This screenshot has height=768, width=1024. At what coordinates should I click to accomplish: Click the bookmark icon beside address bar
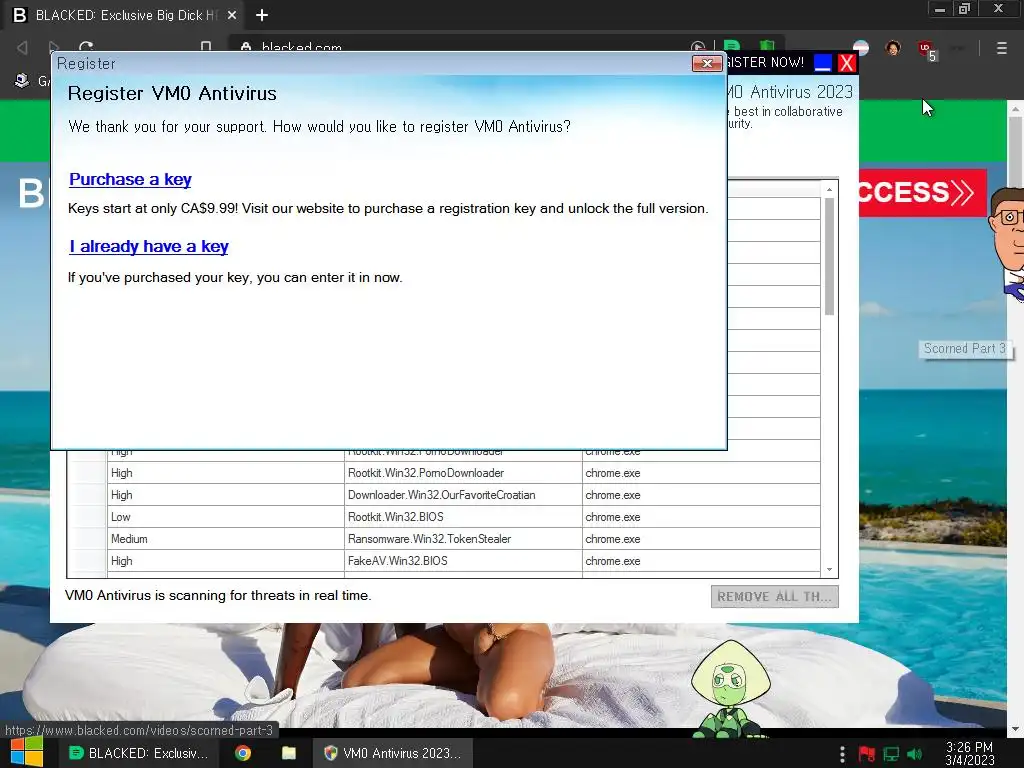pyautogui.click(x=206, y=47)
